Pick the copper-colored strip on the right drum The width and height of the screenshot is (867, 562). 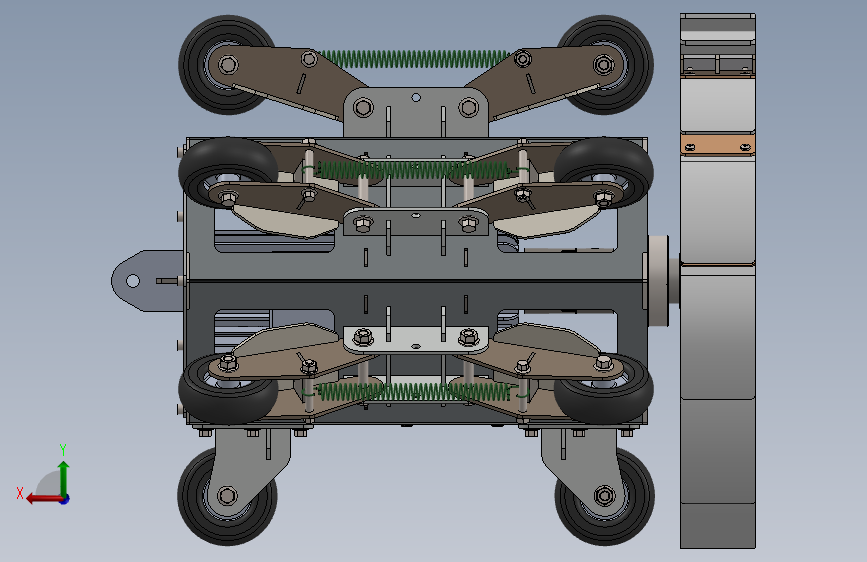(717, 145)
